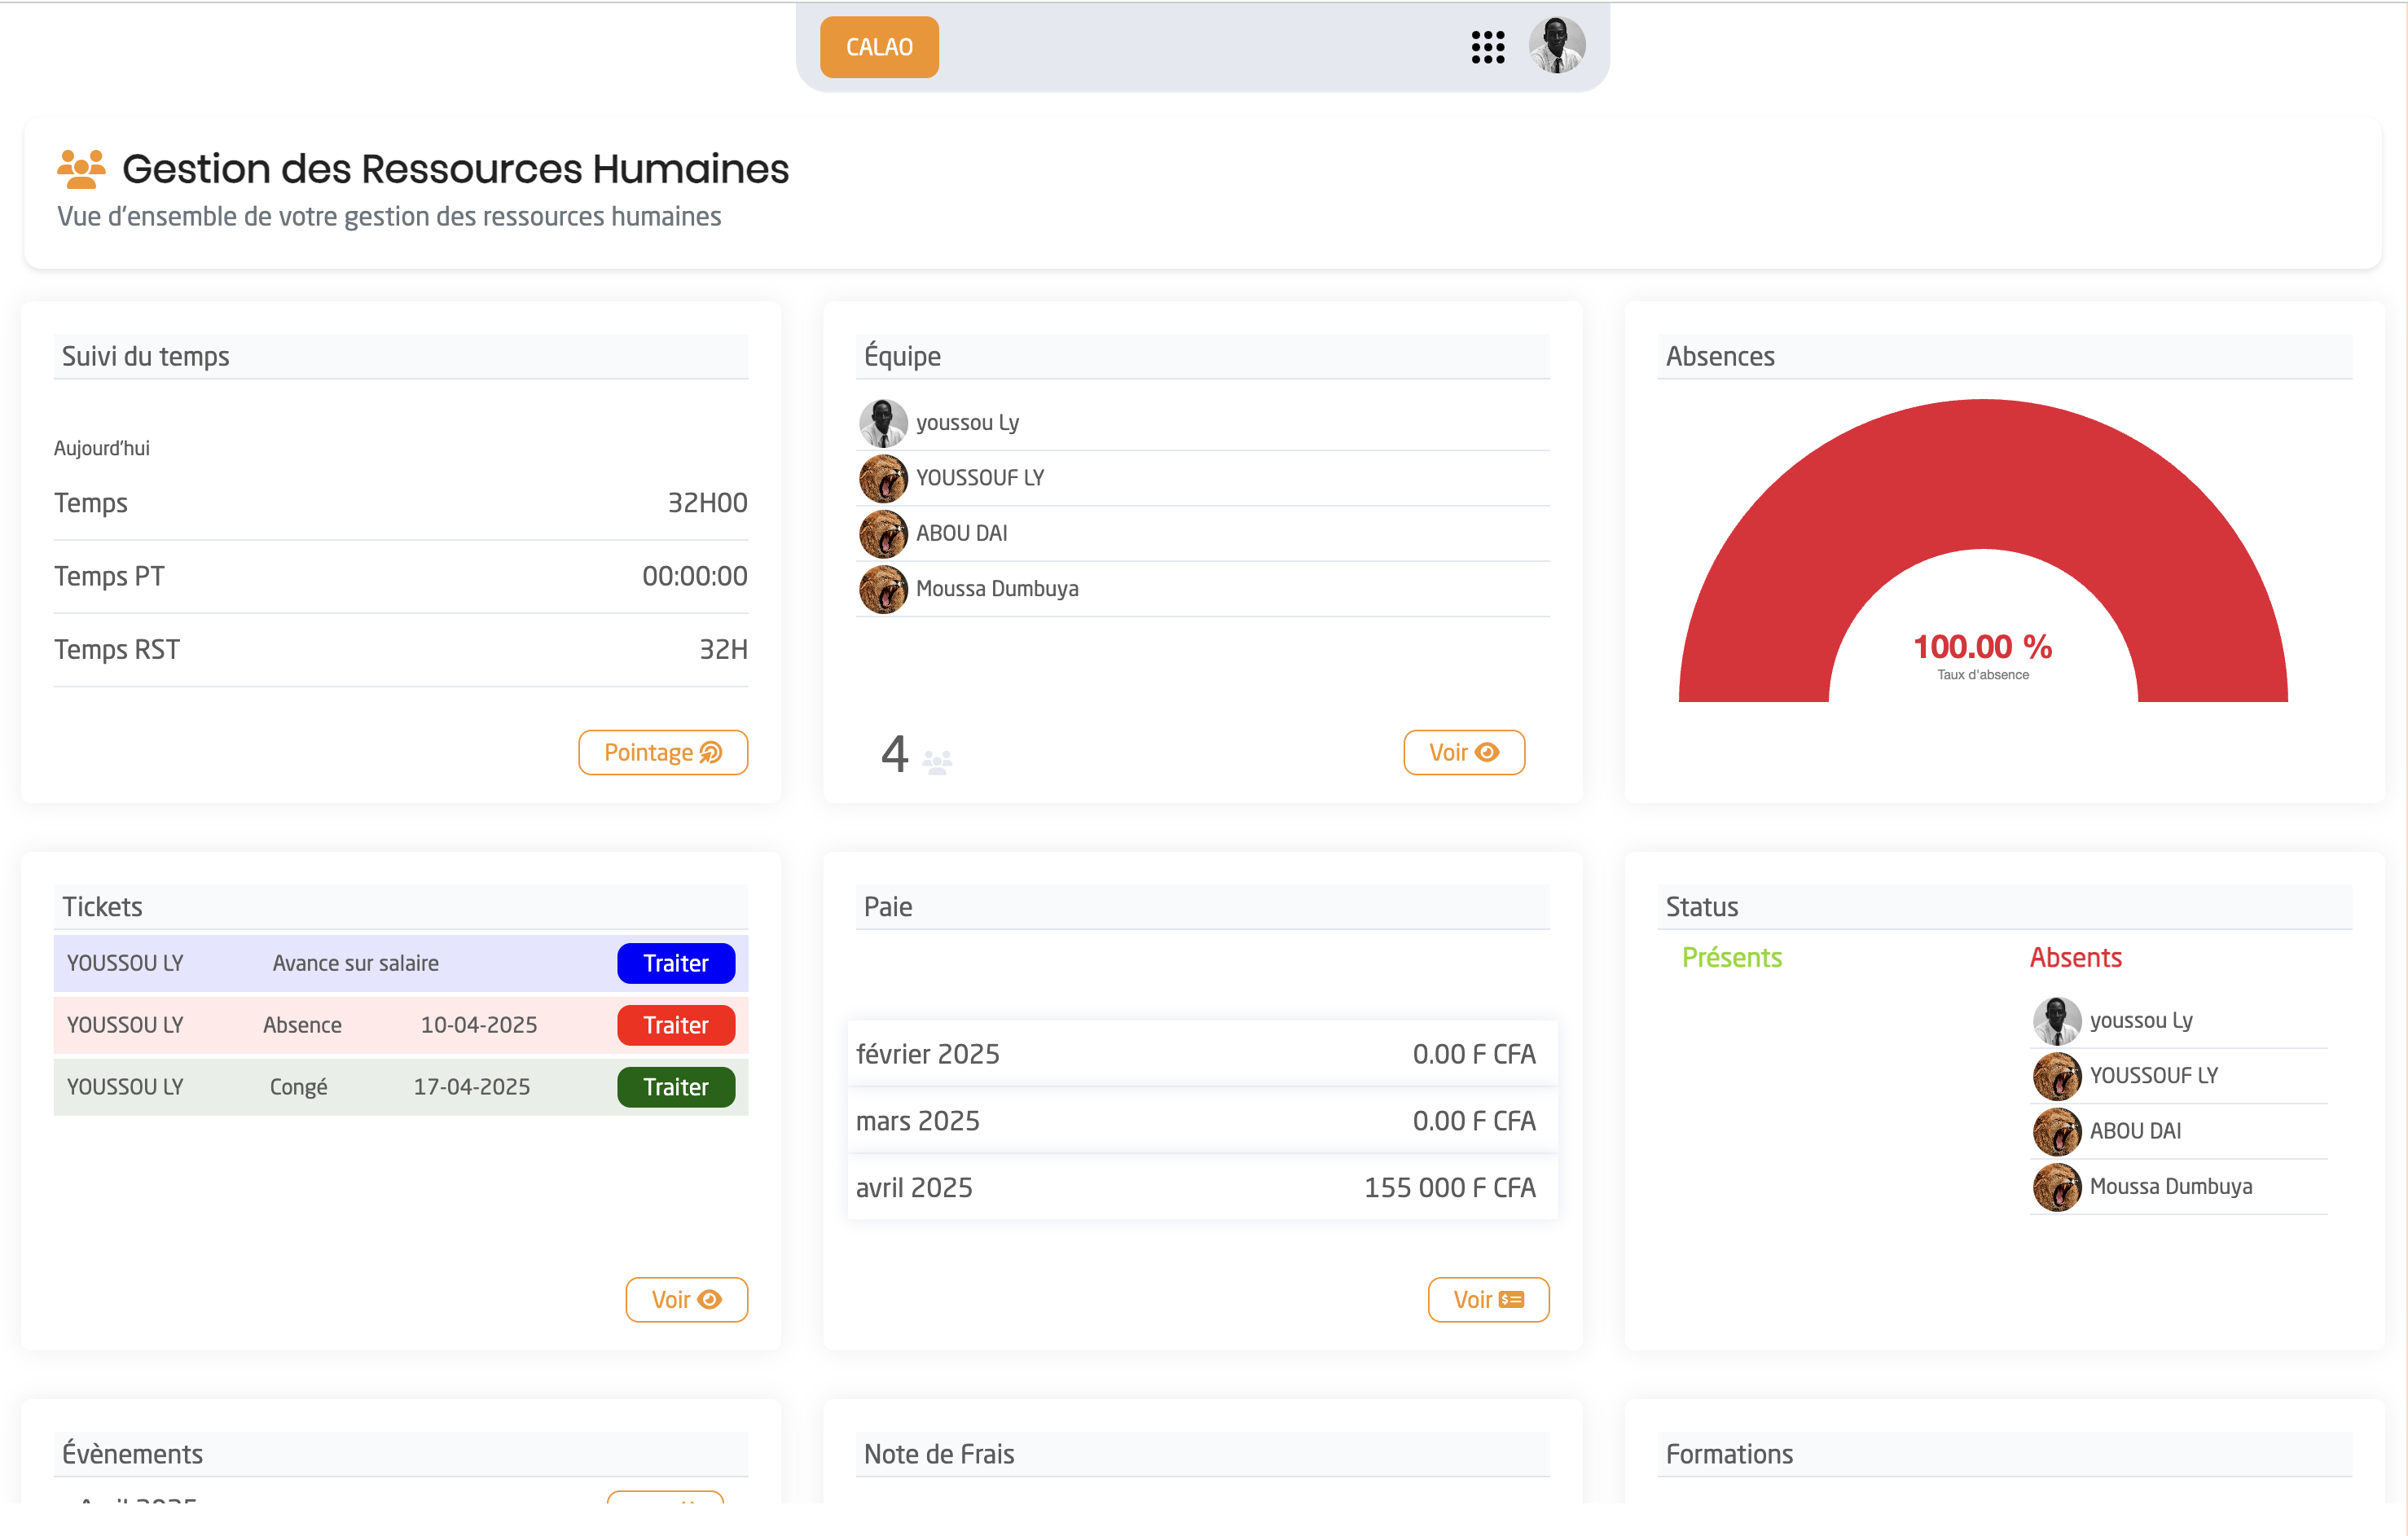Open the apps grid menu icon
2408x1536 pixels.
tap(1488, 46)
